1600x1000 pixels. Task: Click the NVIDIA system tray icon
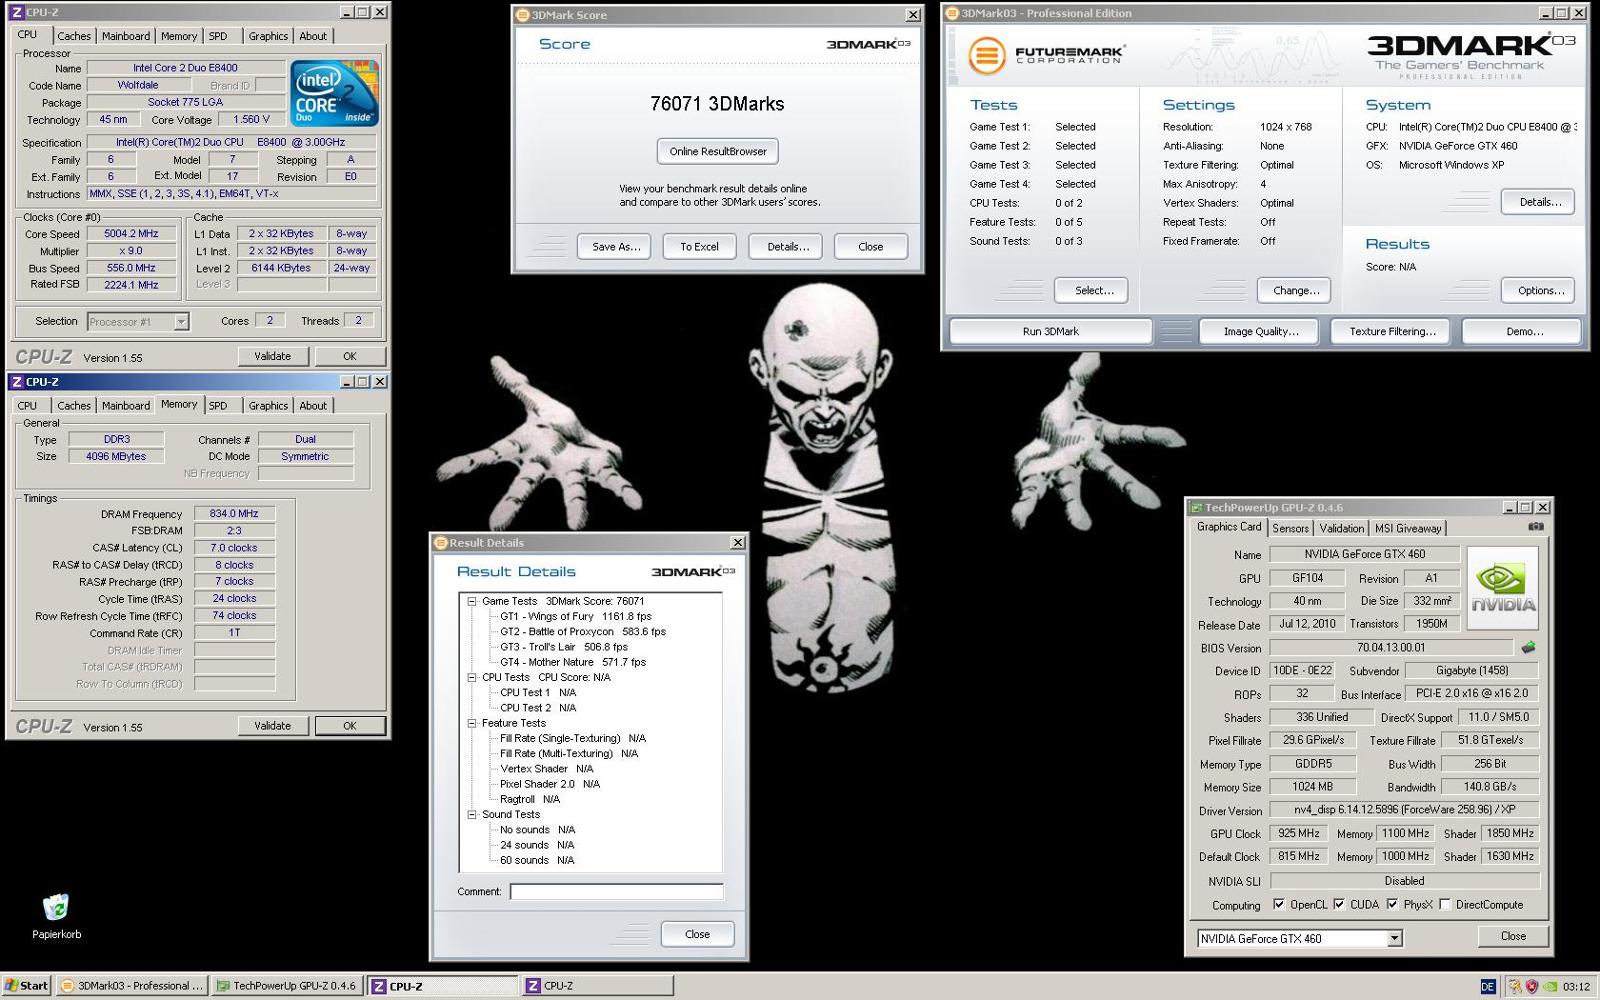1549,987
